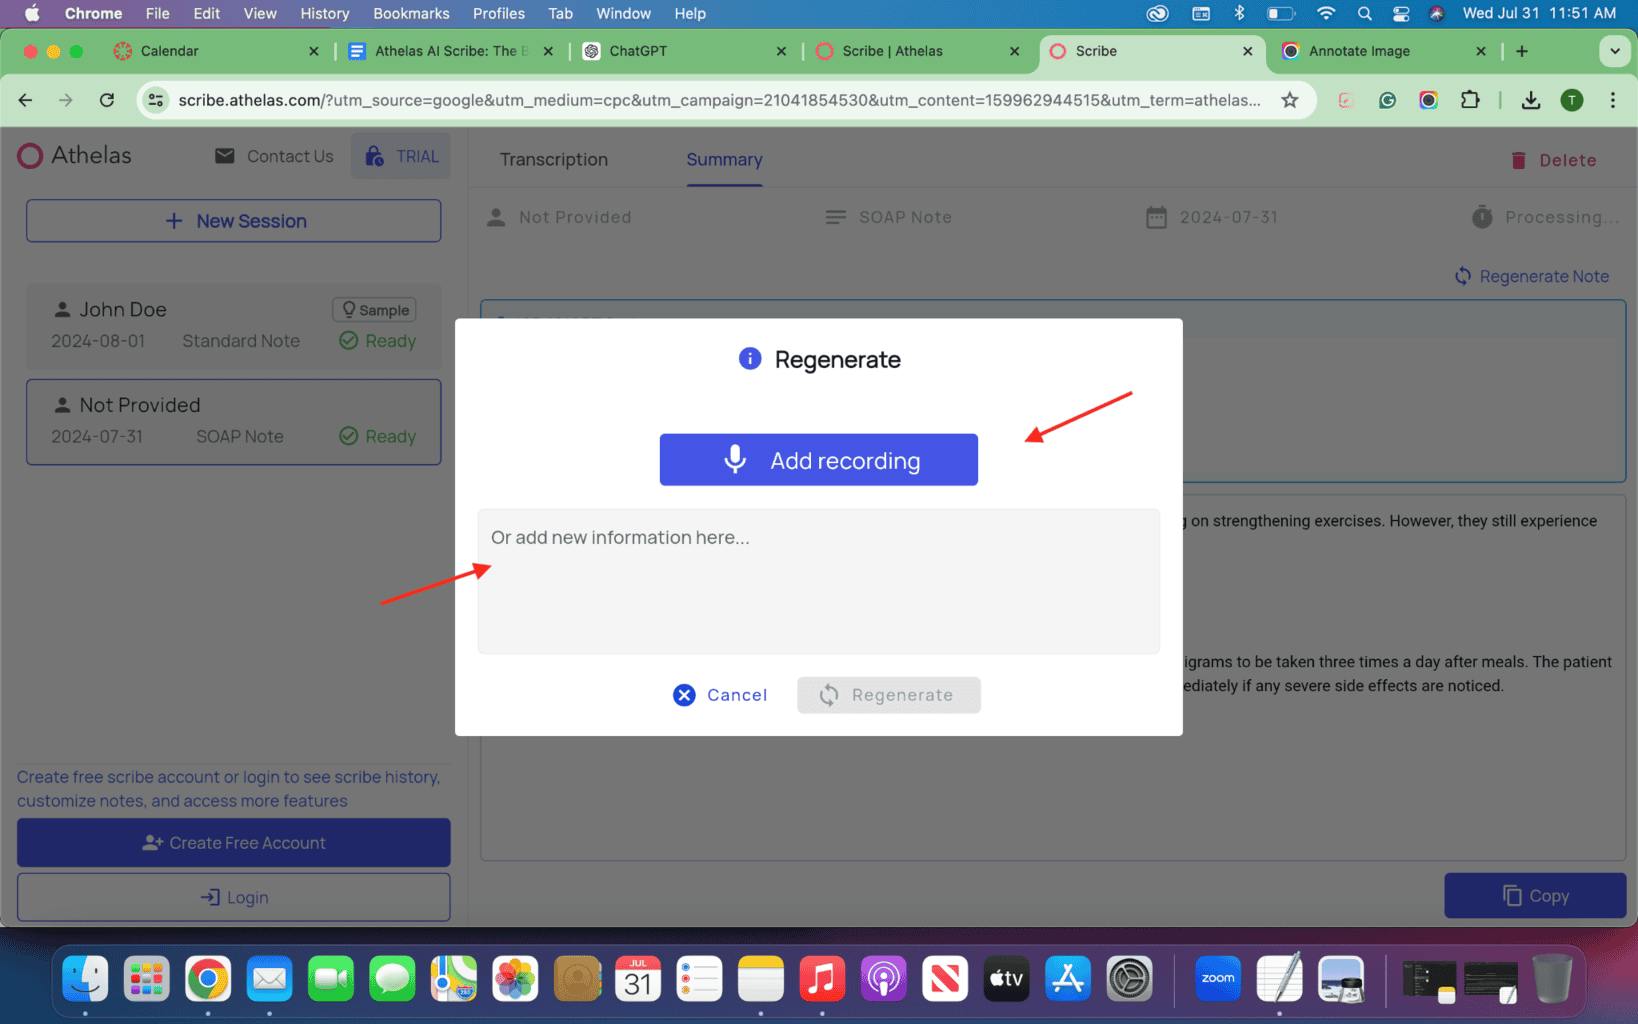Click the Sample lightbulb badge
The height and width of the screenshot is (1024, 1638).
tap(375, 310)
